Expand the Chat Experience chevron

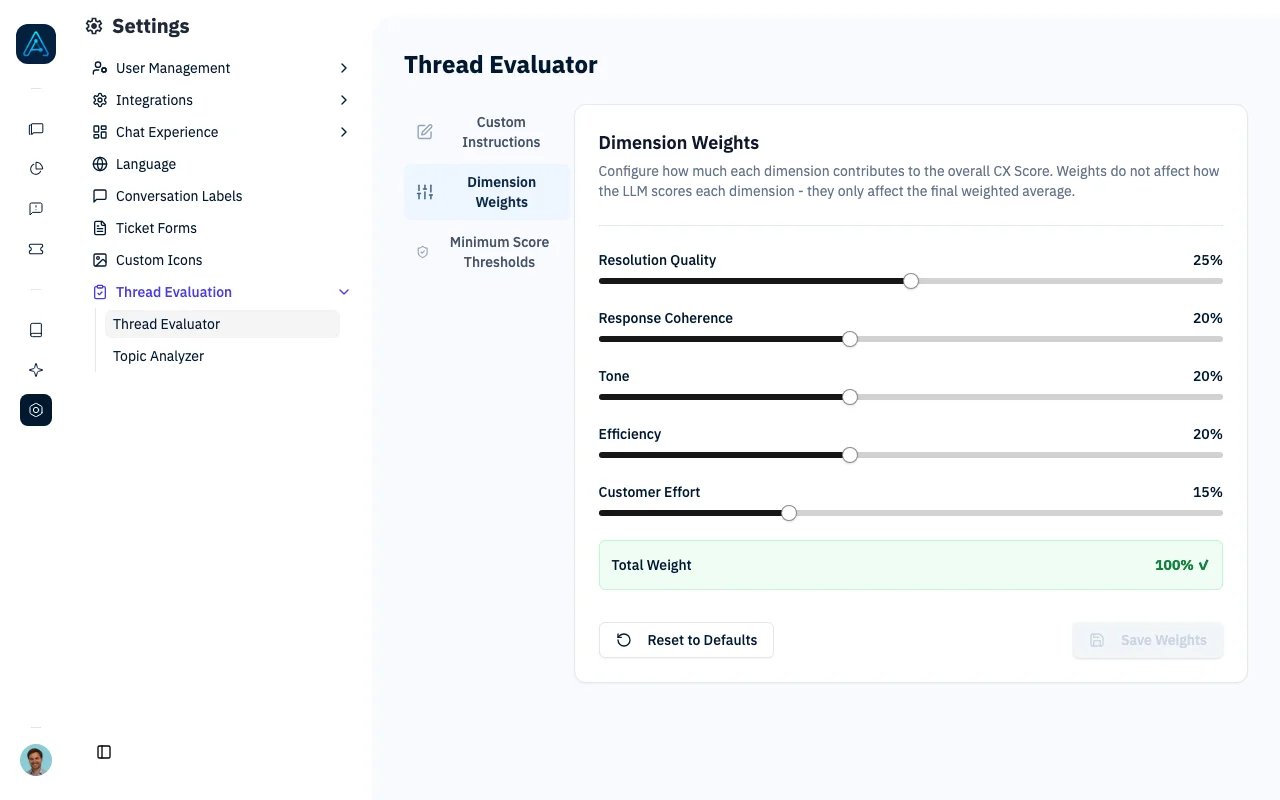(344, 132)
